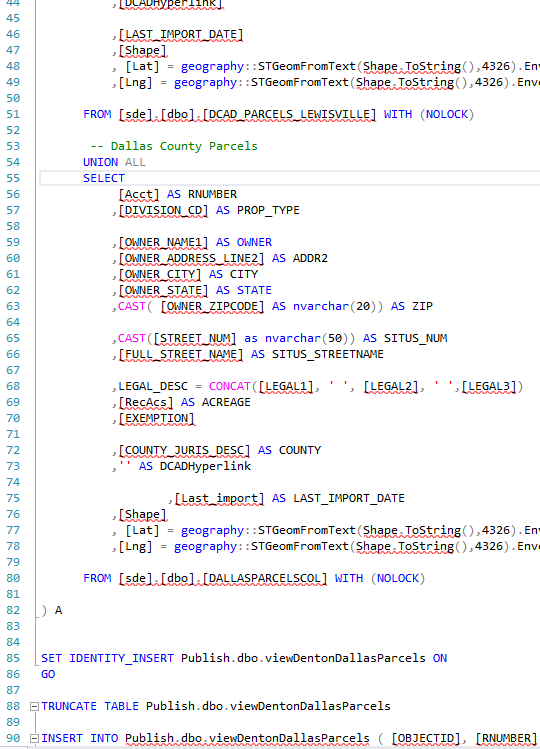Click the UNION keyword on line 54
The image size is (540, 749).
pos(100,162)
